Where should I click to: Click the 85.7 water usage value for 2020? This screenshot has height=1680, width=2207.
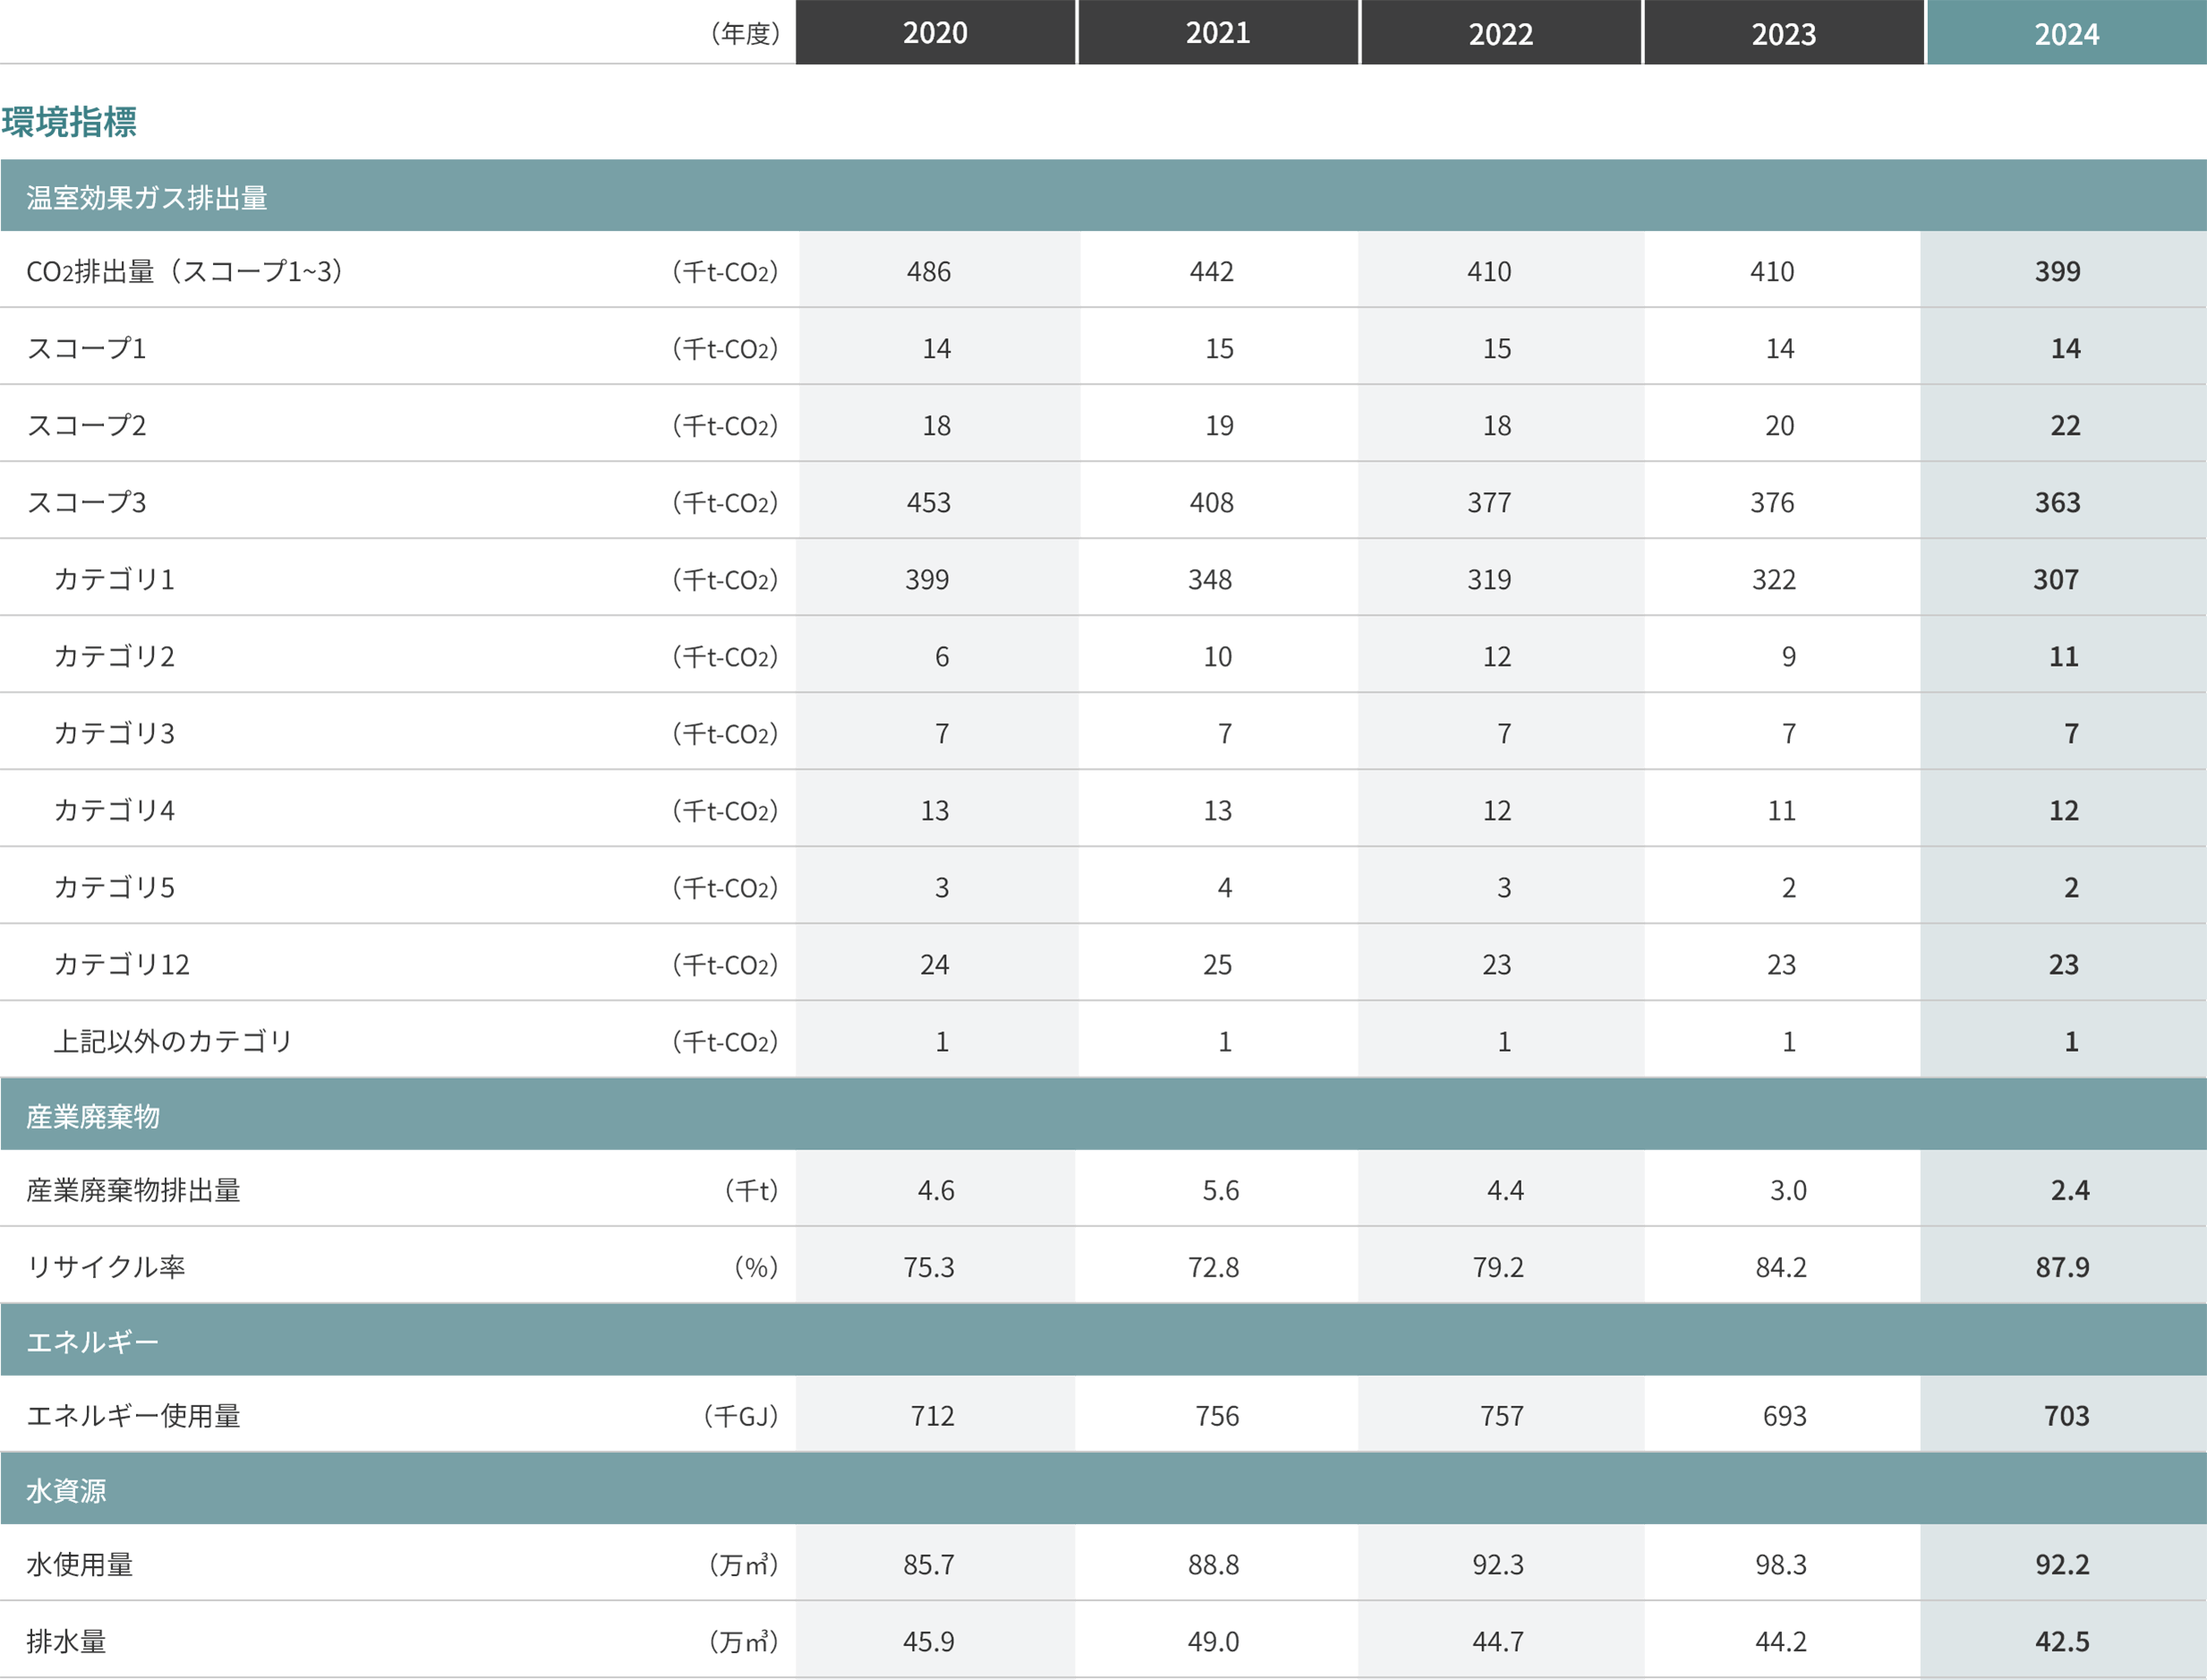pos(929,1564)
